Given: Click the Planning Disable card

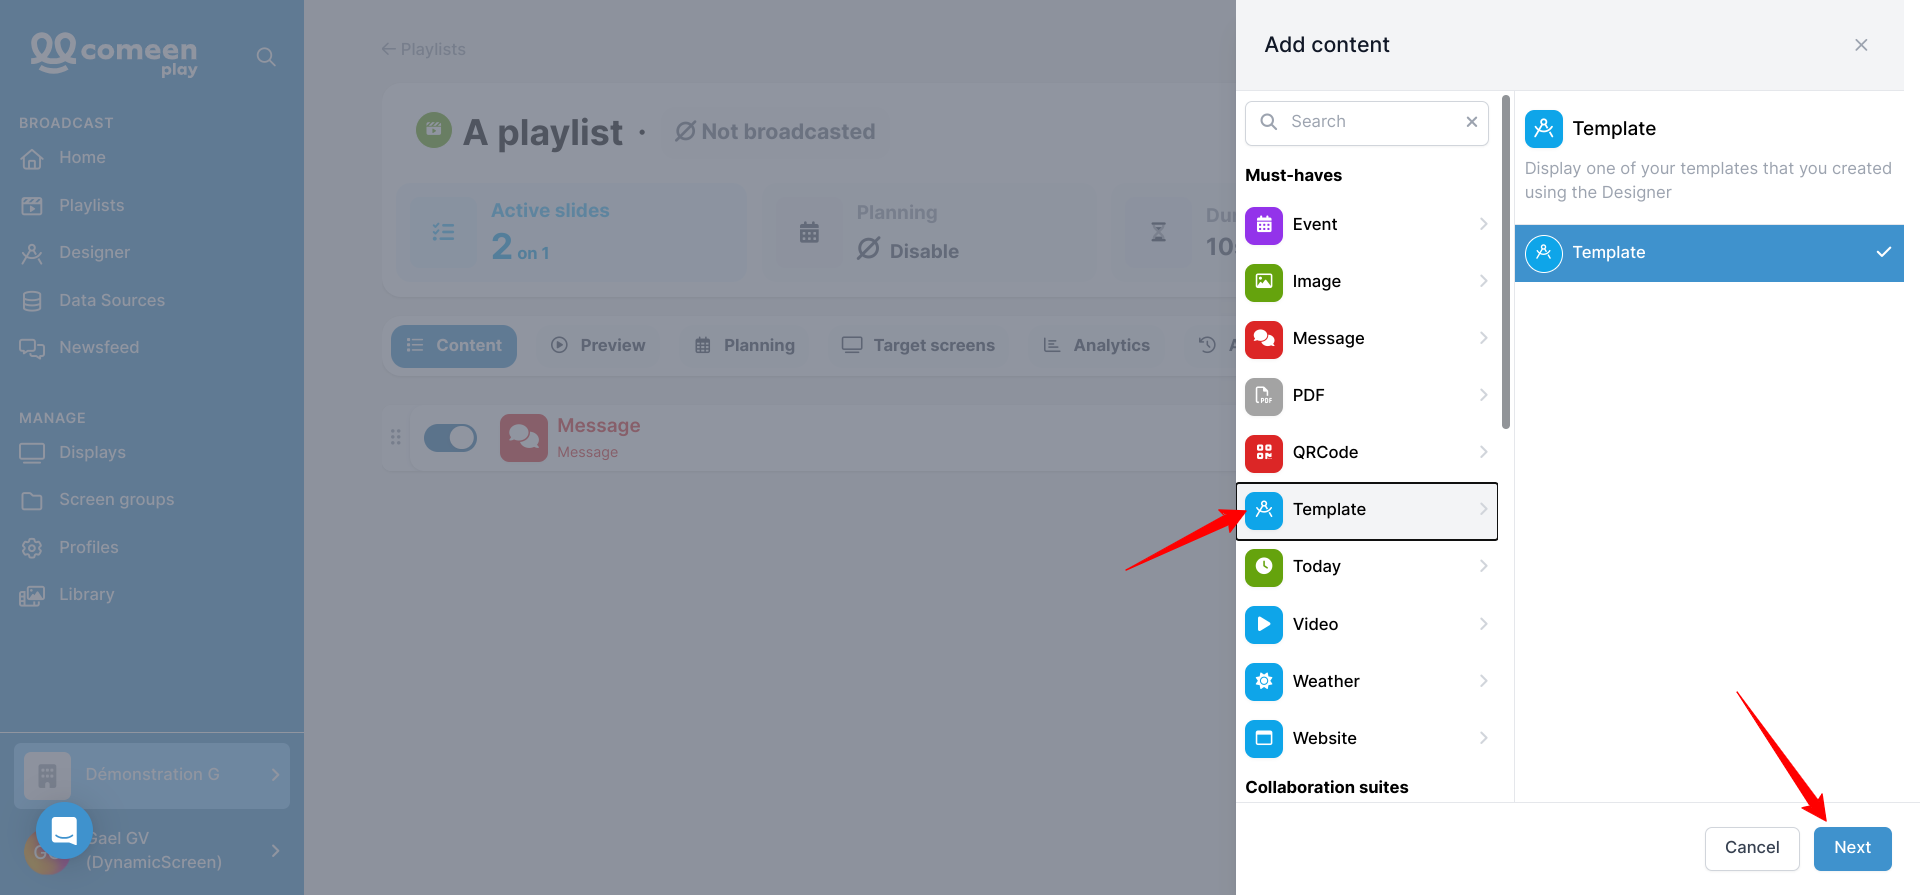Looking at the screenshot, I should coord(930,232).
